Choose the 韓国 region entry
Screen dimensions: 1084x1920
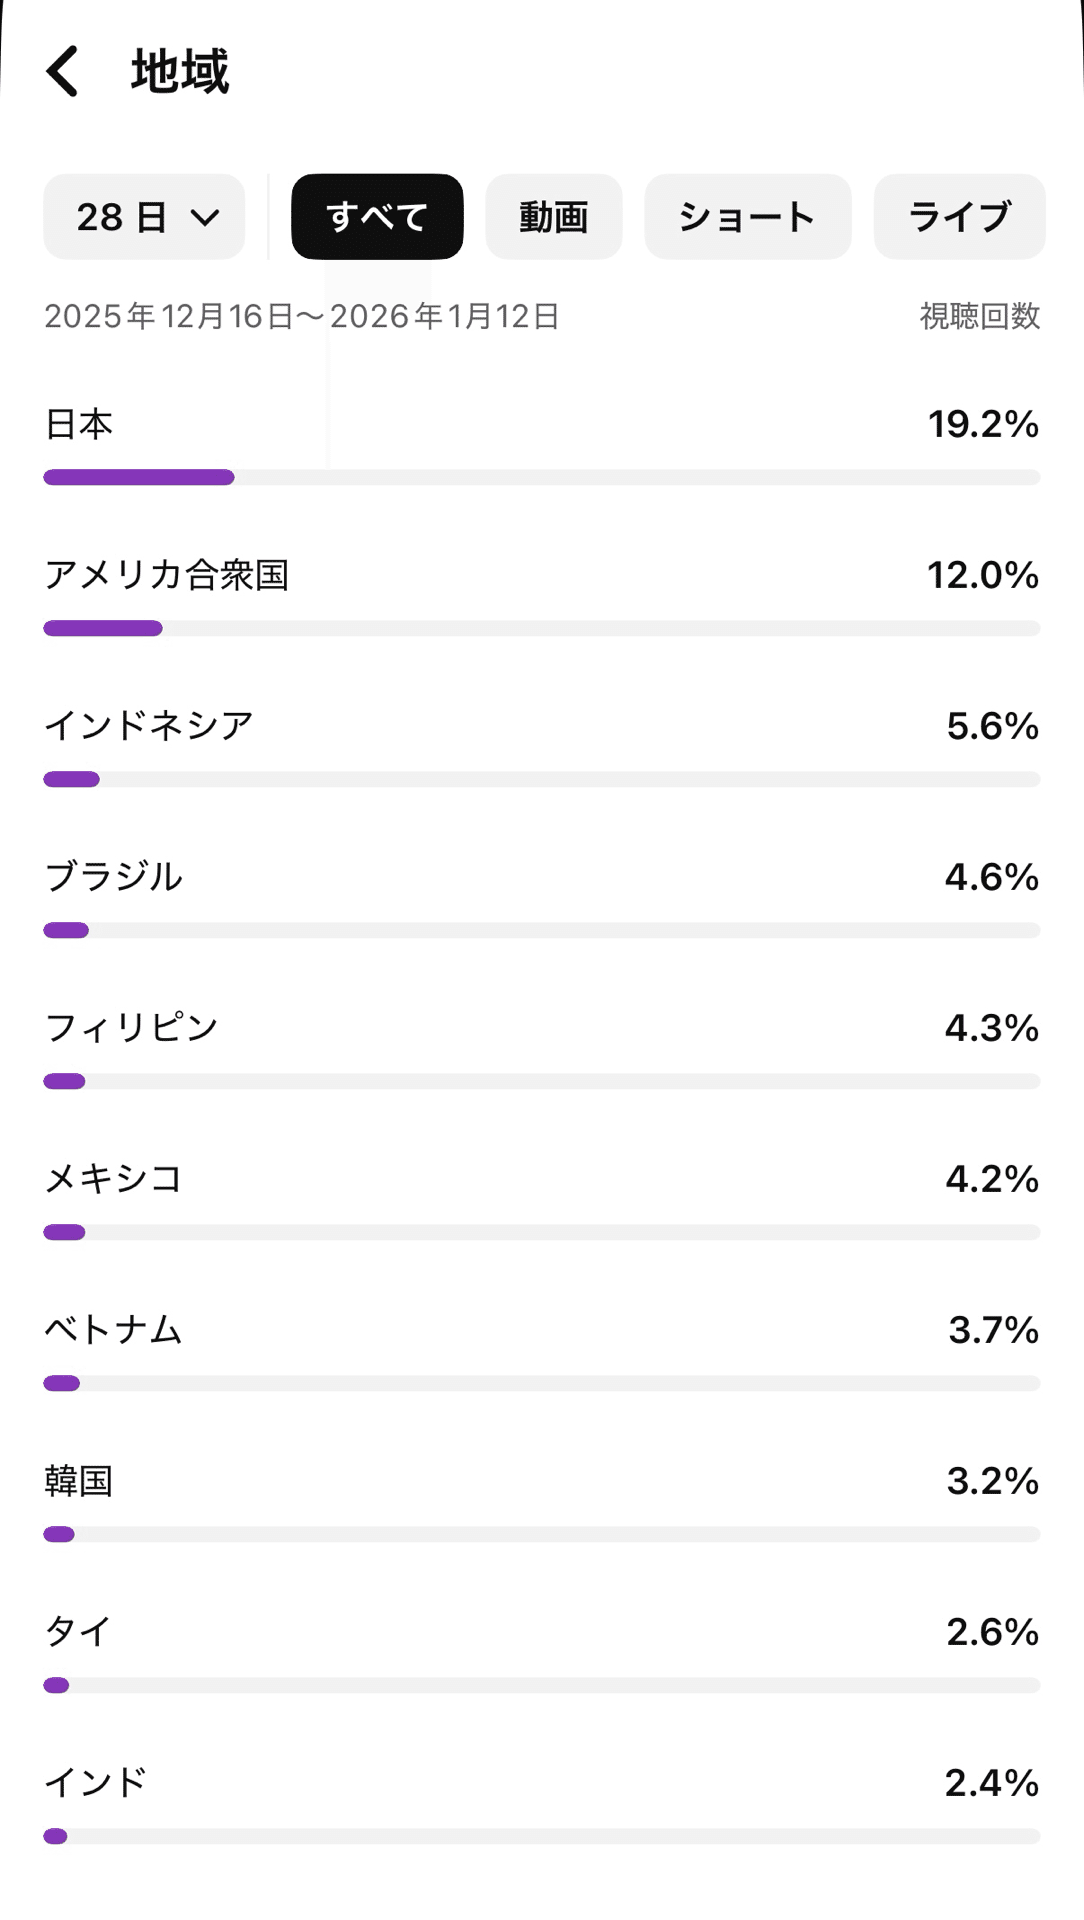coord(542,1502)
